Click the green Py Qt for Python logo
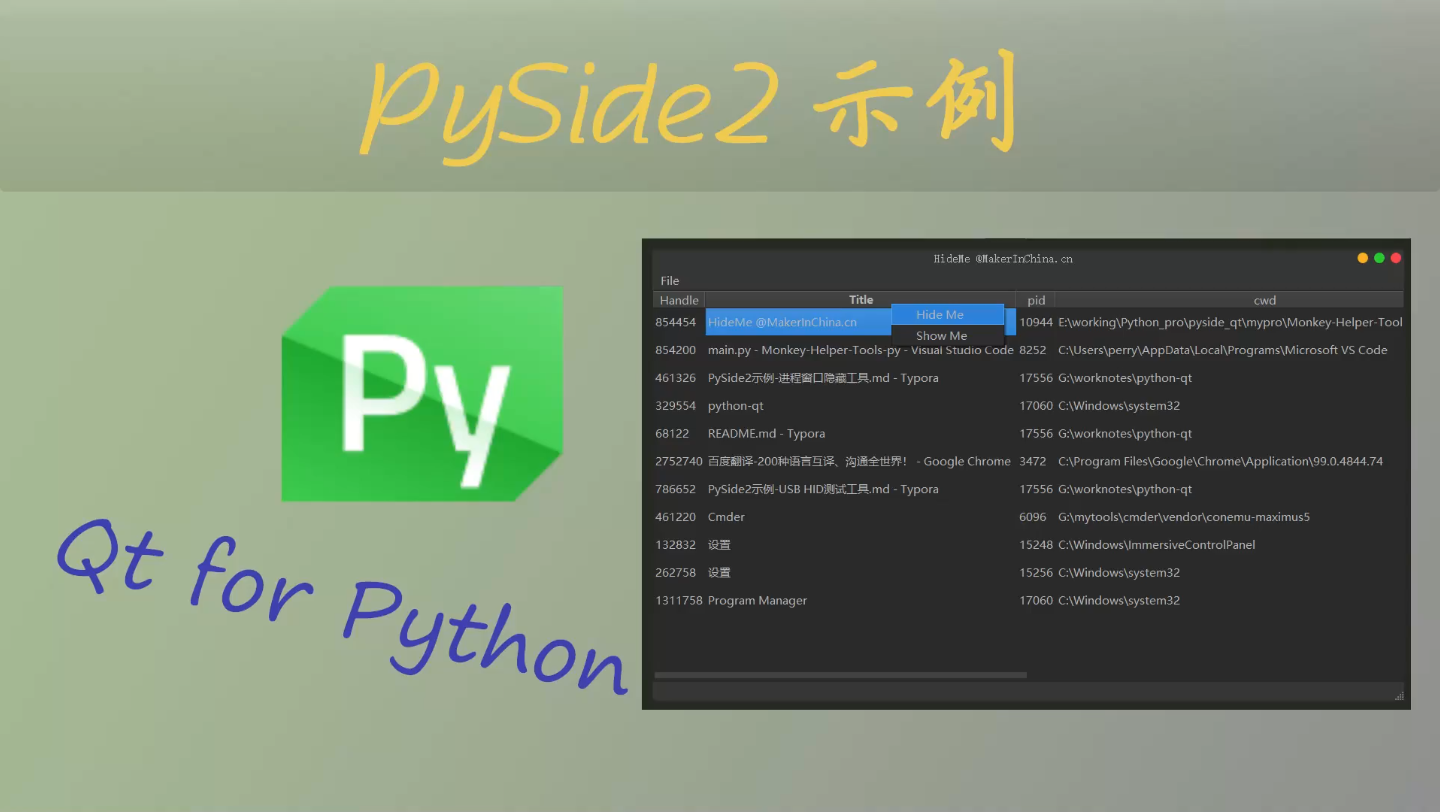This screenshot has width=1440, height=812. (422, 393)
